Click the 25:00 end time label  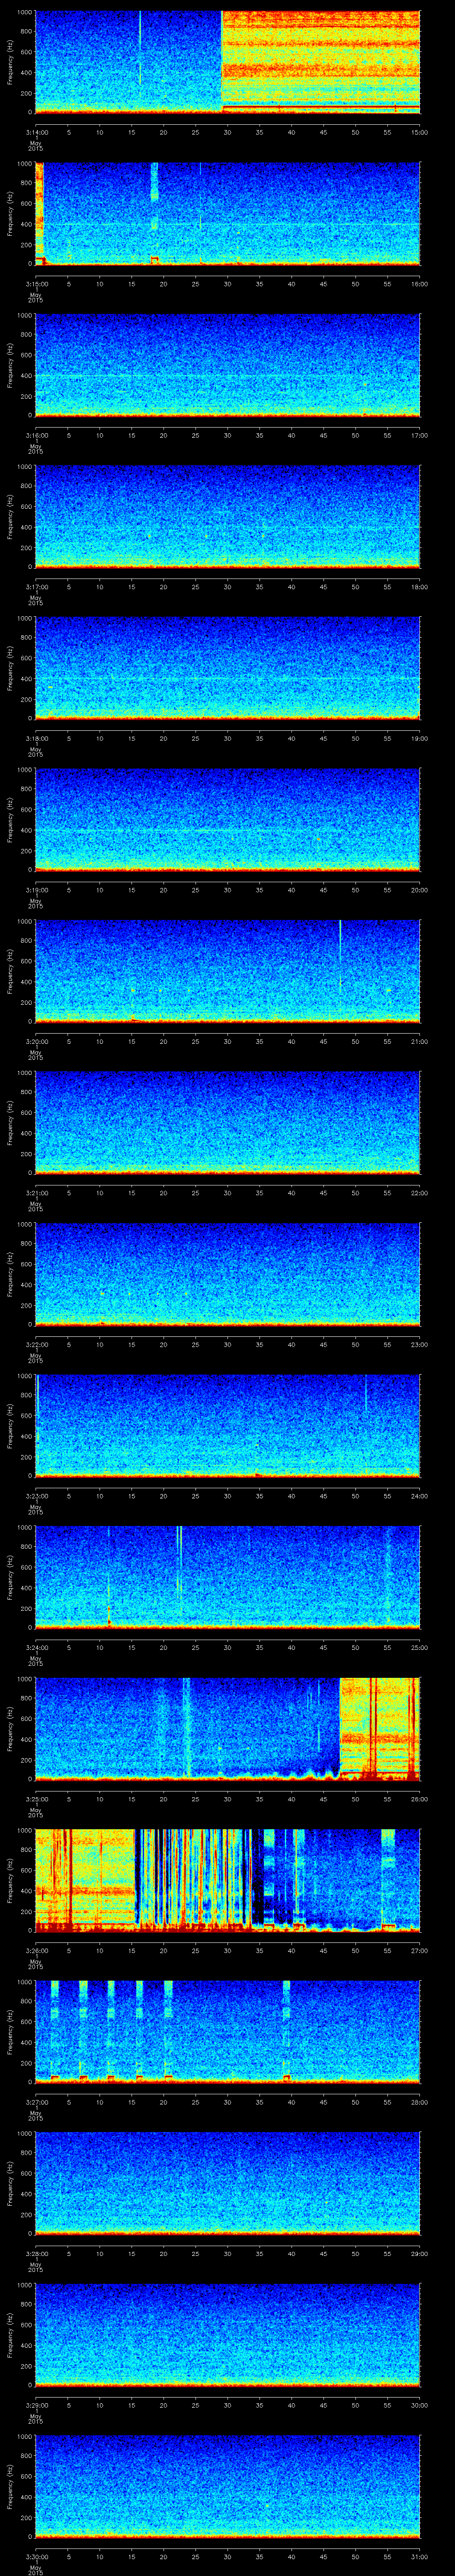pos(419,1648)
